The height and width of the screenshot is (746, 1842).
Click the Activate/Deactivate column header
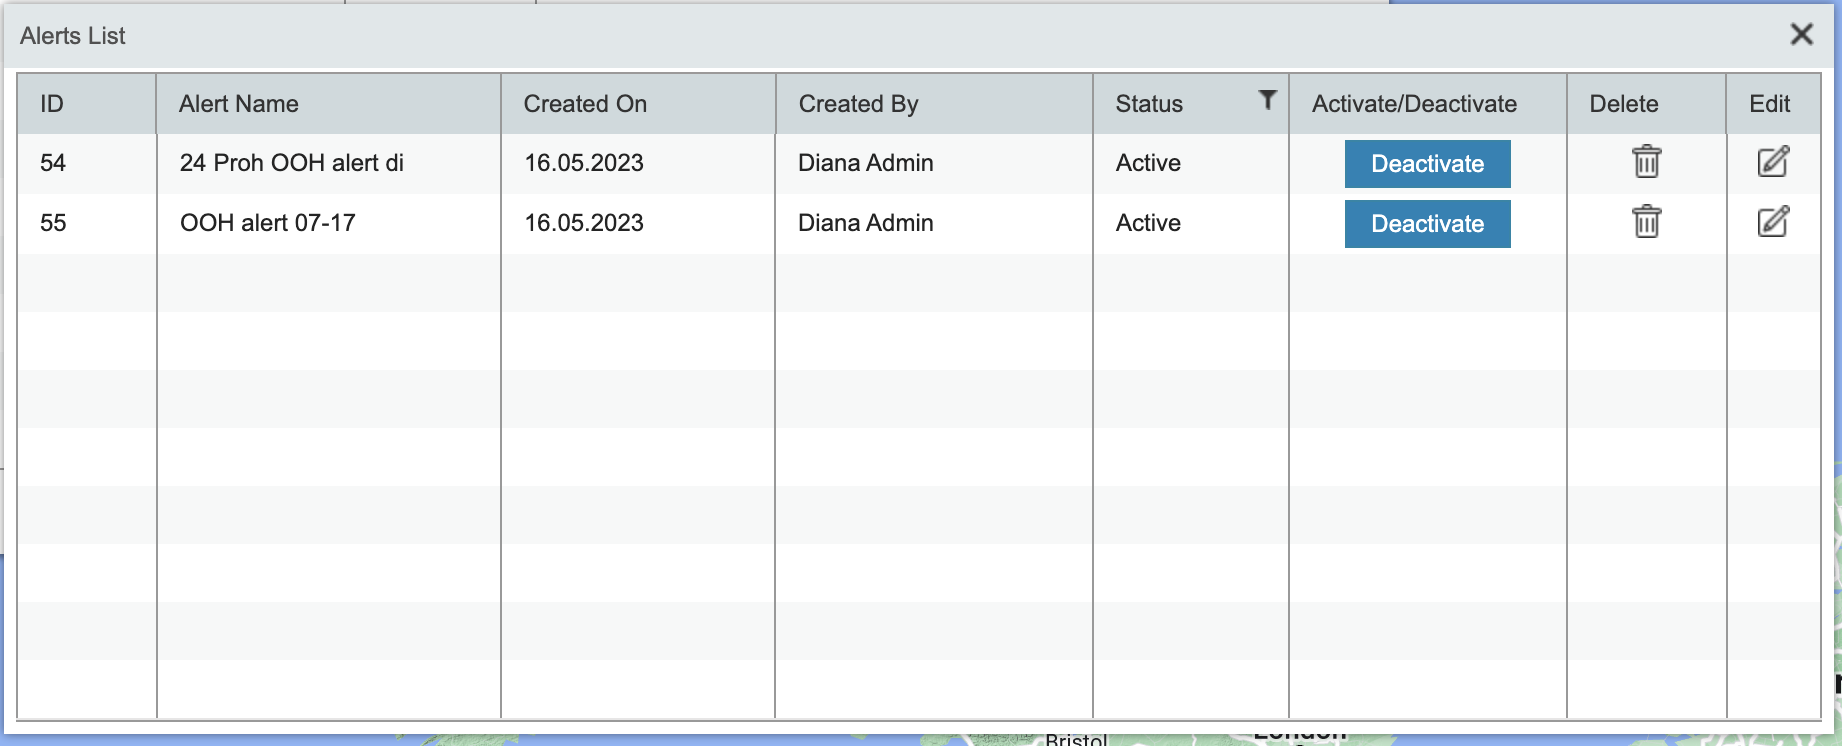tap(1414, 104)
